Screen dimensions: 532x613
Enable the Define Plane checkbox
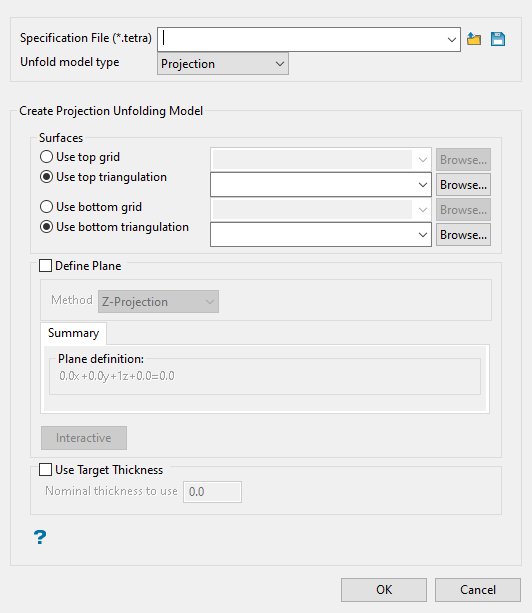pos(45,266)
